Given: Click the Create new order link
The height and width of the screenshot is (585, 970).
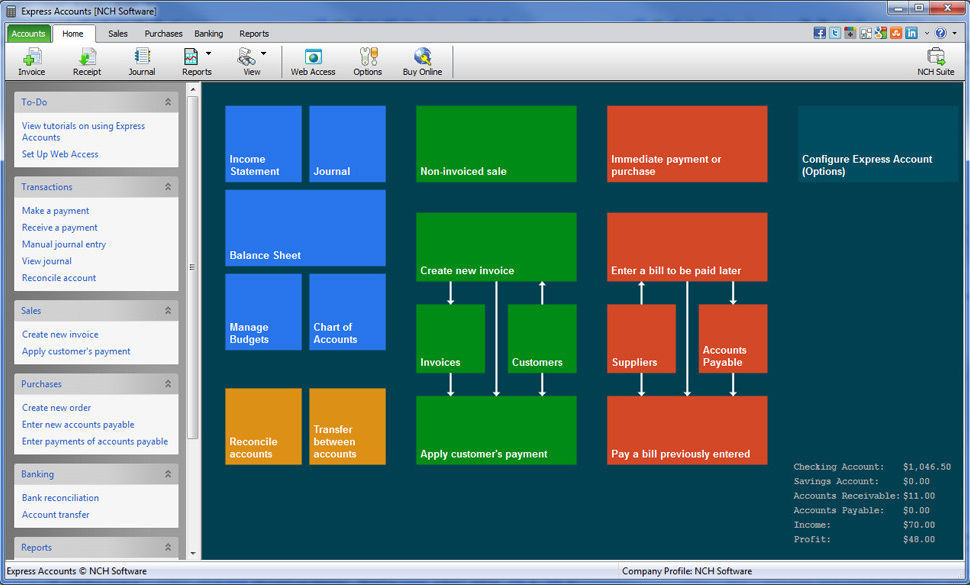Looking at the screenshot, I should [x=56, y=408].
